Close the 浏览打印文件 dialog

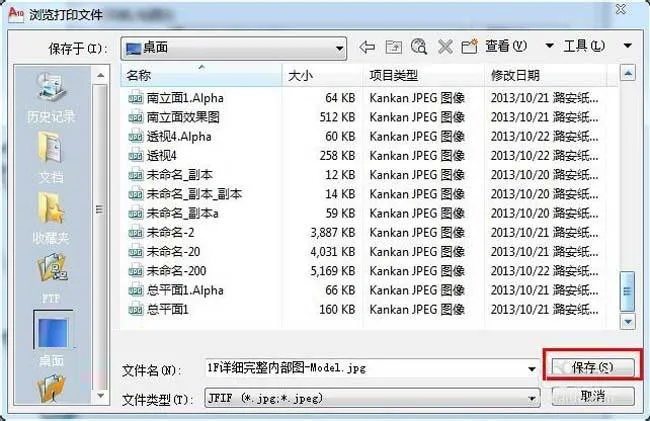point(621,9)
